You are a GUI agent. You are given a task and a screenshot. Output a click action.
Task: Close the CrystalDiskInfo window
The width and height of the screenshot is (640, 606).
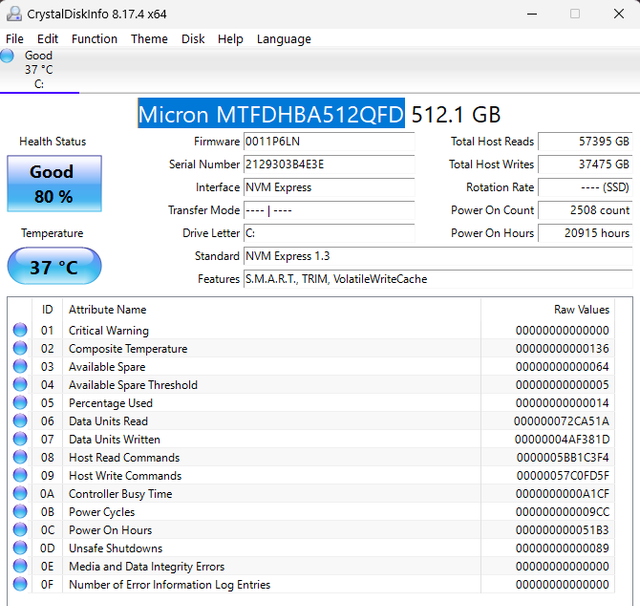[619, 14]
